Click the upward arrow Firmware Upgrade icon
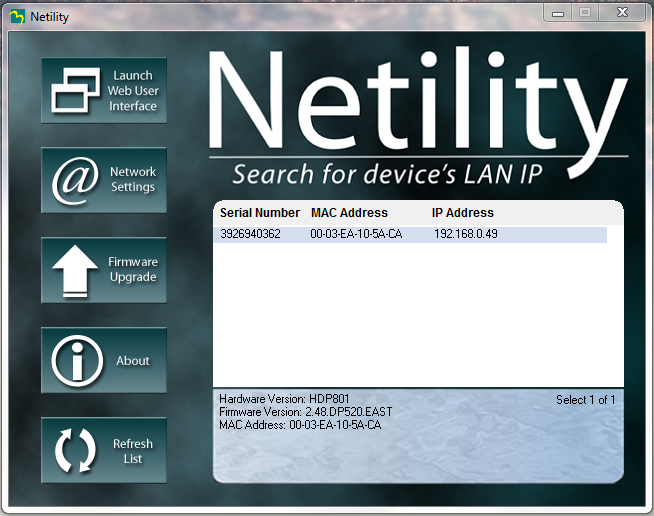 [75, 271]
